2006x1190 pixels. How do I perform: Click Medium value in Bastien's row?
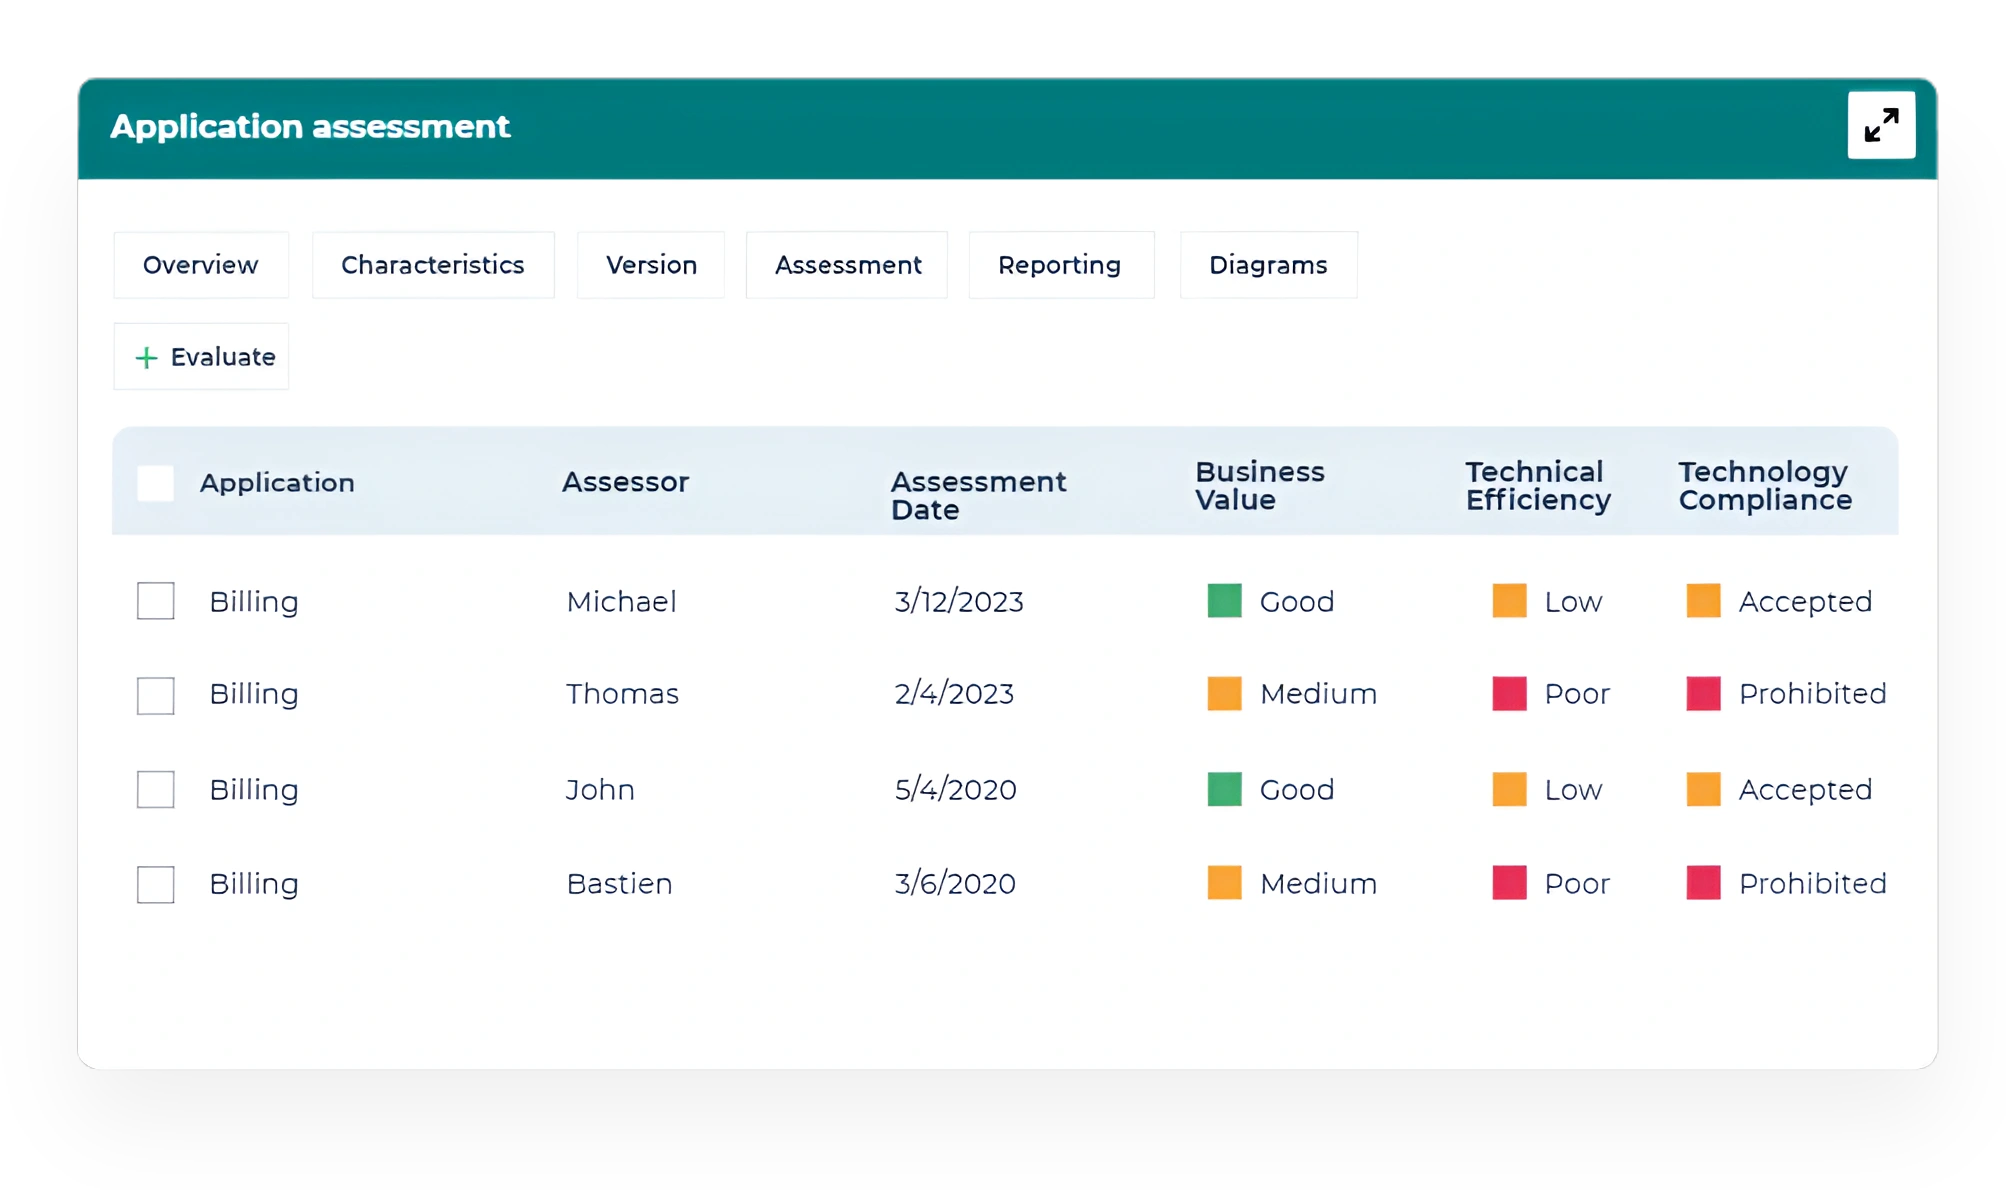pos(1318,884)
